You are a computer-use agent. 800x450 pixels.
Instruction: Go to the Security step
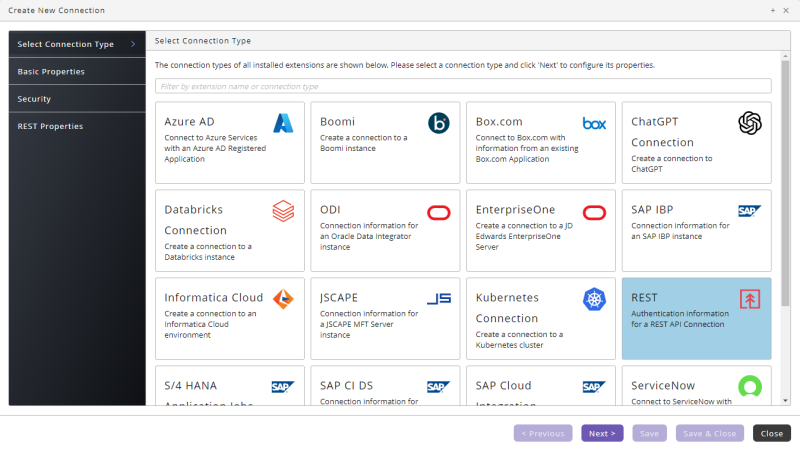pyautogui.click(x=77, y=98)
